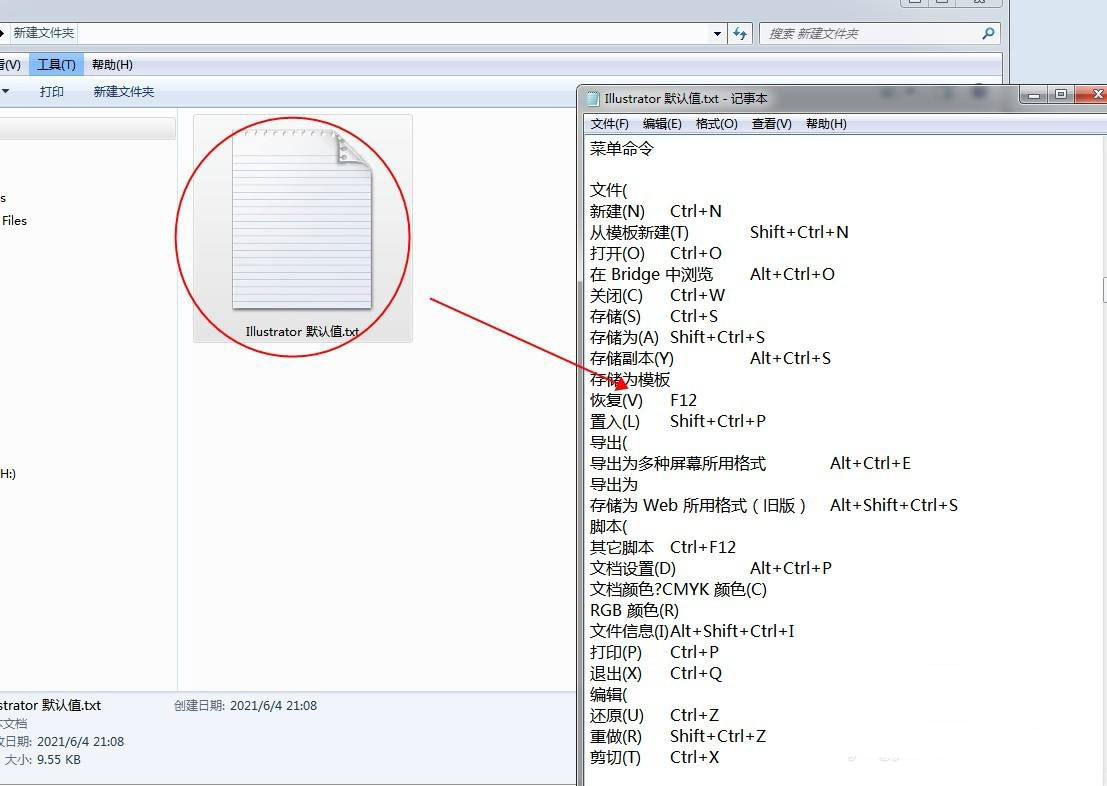Click the 新建(N) Ctrl+N line
This screenshot has width=1107, height=786.
point(656,211)
